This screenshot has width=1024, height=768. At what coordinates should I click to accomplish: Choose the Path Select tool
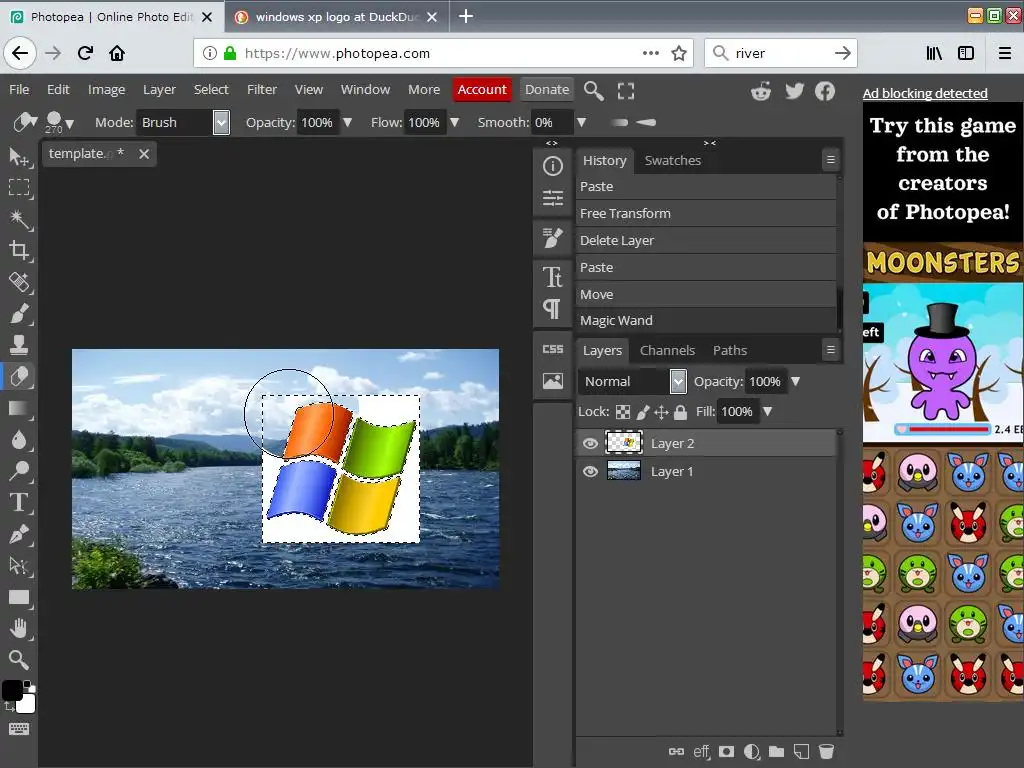click(18, 566)
